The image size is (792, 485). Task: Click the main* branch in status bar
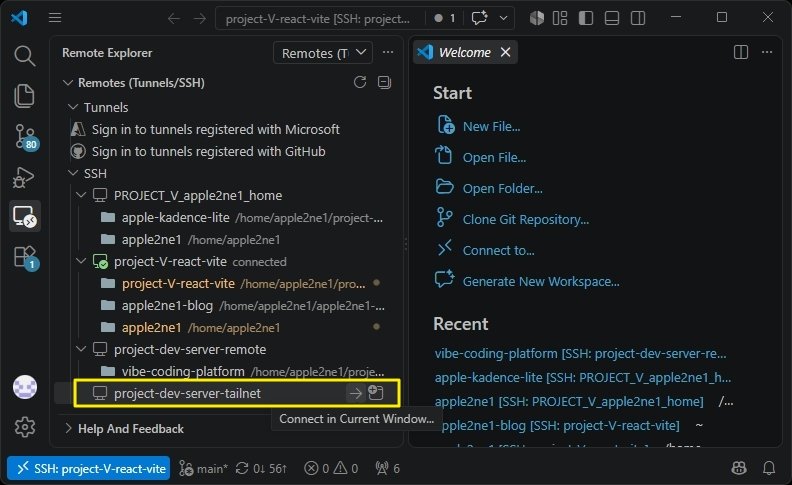[204, 468]
